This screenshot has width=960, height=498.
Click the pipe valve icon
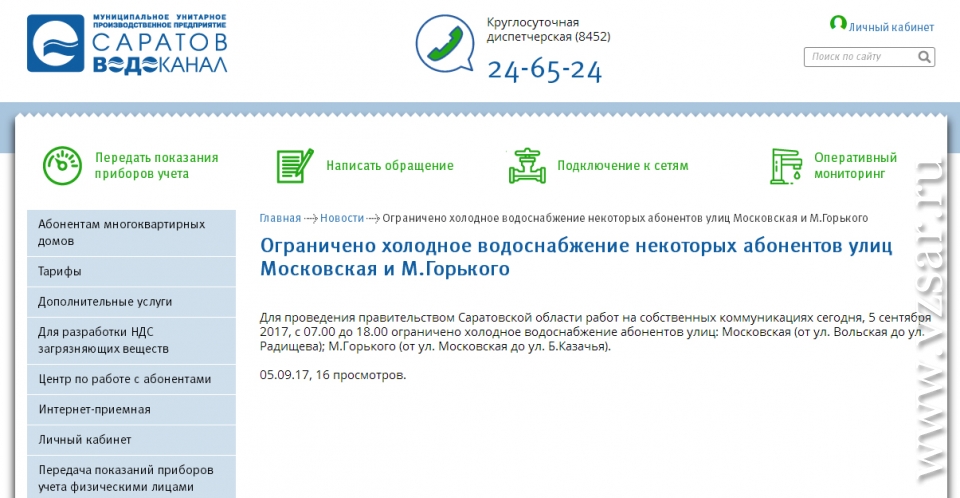pyautogui.click(x=527, y=165)
